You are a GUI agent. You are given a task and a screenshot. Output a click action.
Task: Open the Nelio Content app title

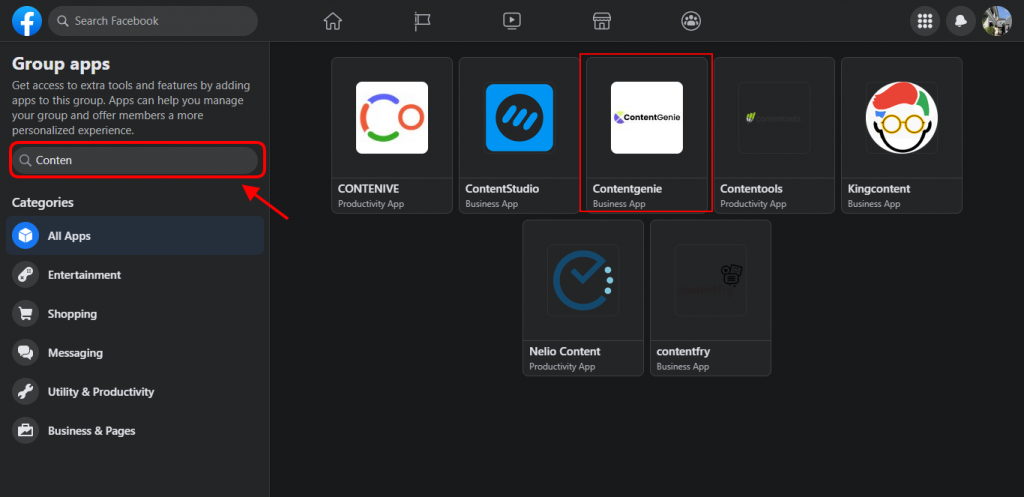(564, 351)
